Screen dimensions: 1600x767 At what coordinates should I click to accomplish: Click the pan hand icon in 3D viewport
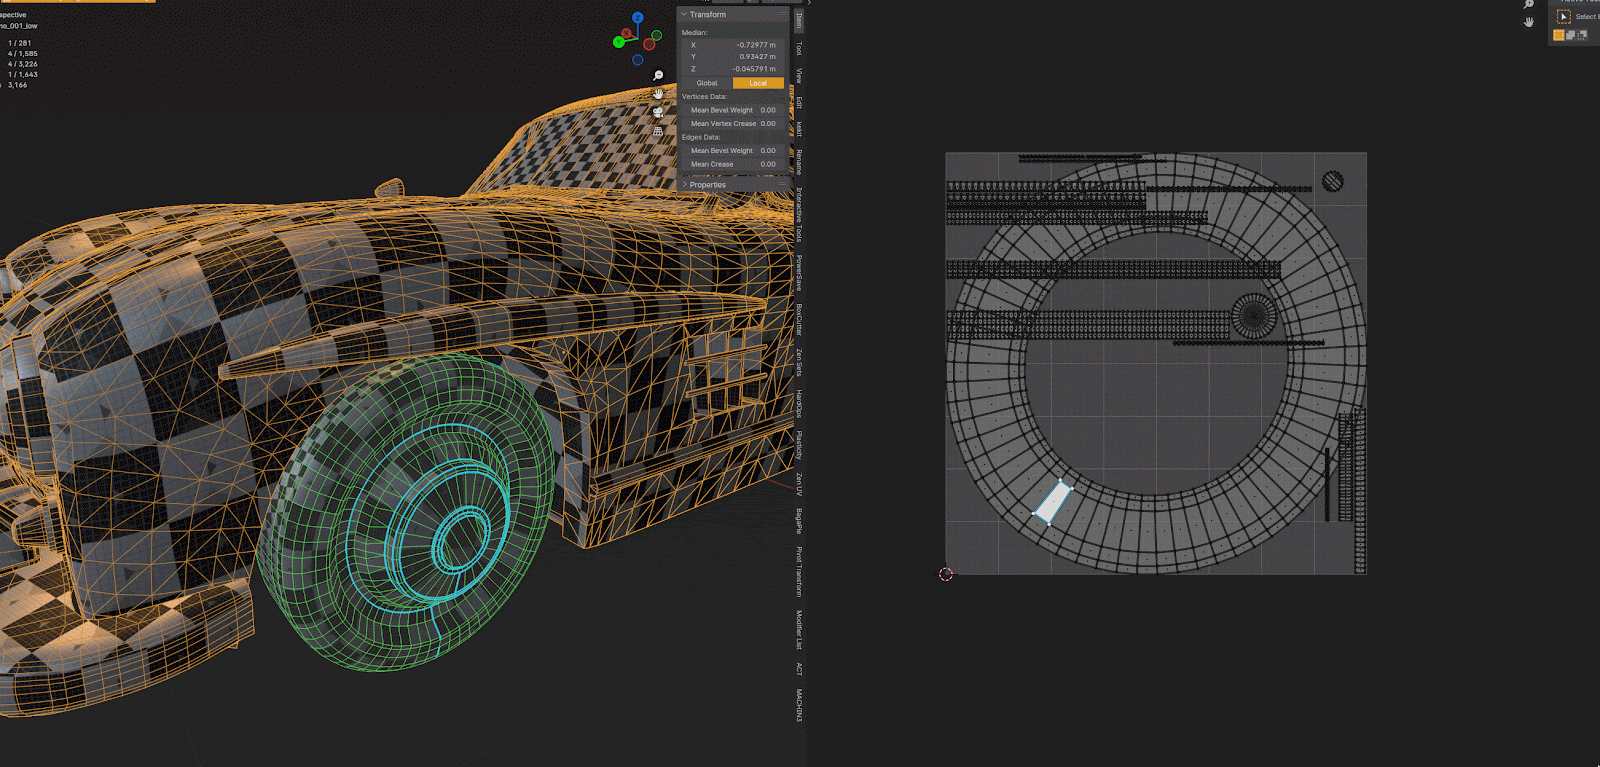pyautogui.click(x=658, y=94)
